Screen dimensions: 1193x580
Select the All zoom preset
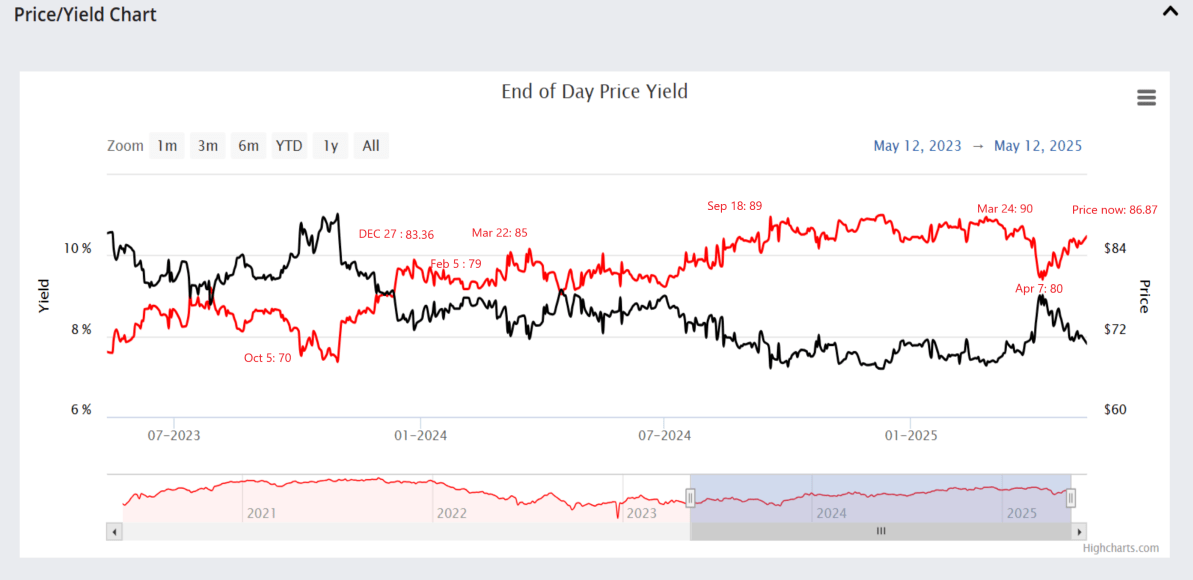tap(371, 145)
